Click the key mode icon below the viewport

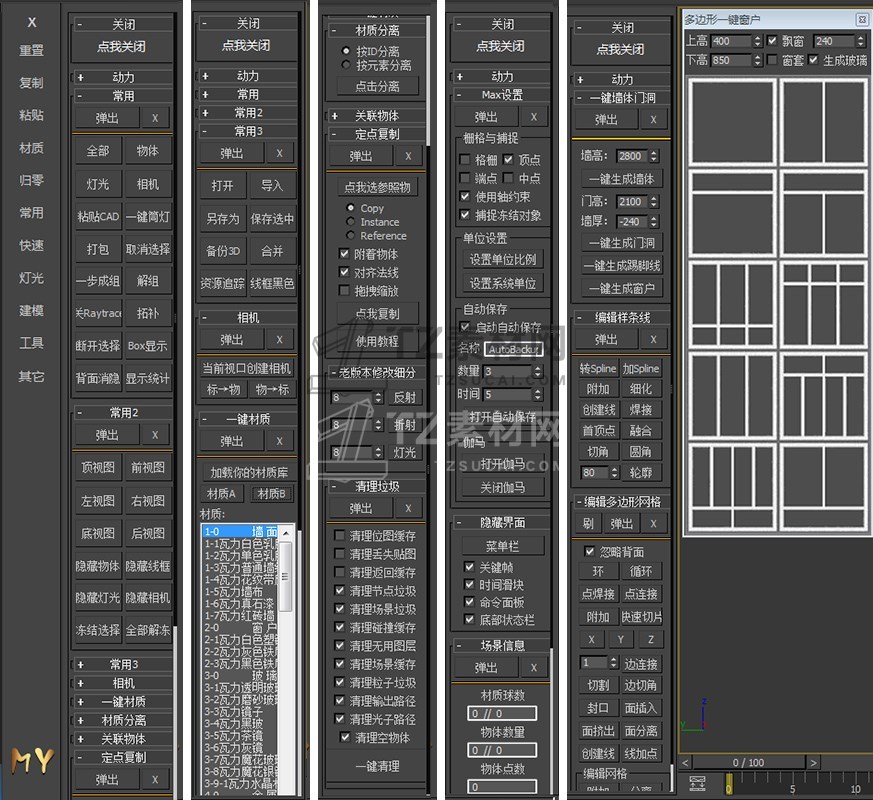tap(699, 785)
